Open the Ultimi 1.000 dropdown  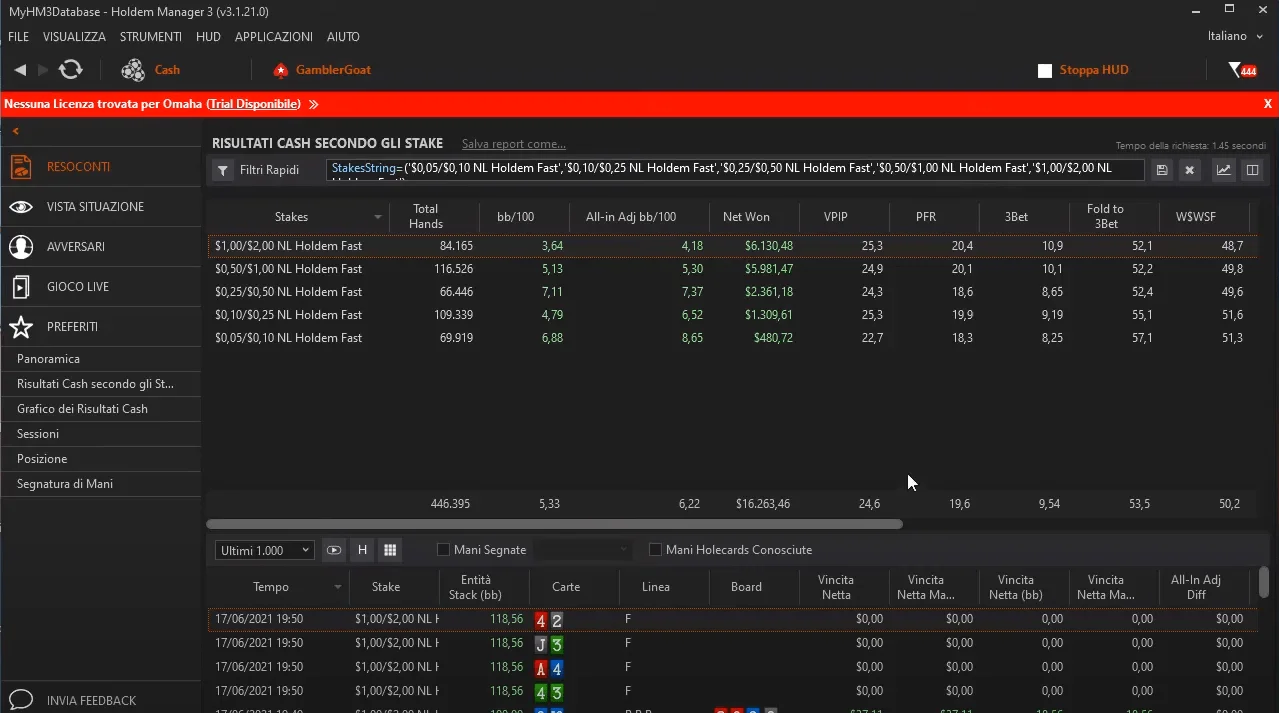click(x=264, y=551)
